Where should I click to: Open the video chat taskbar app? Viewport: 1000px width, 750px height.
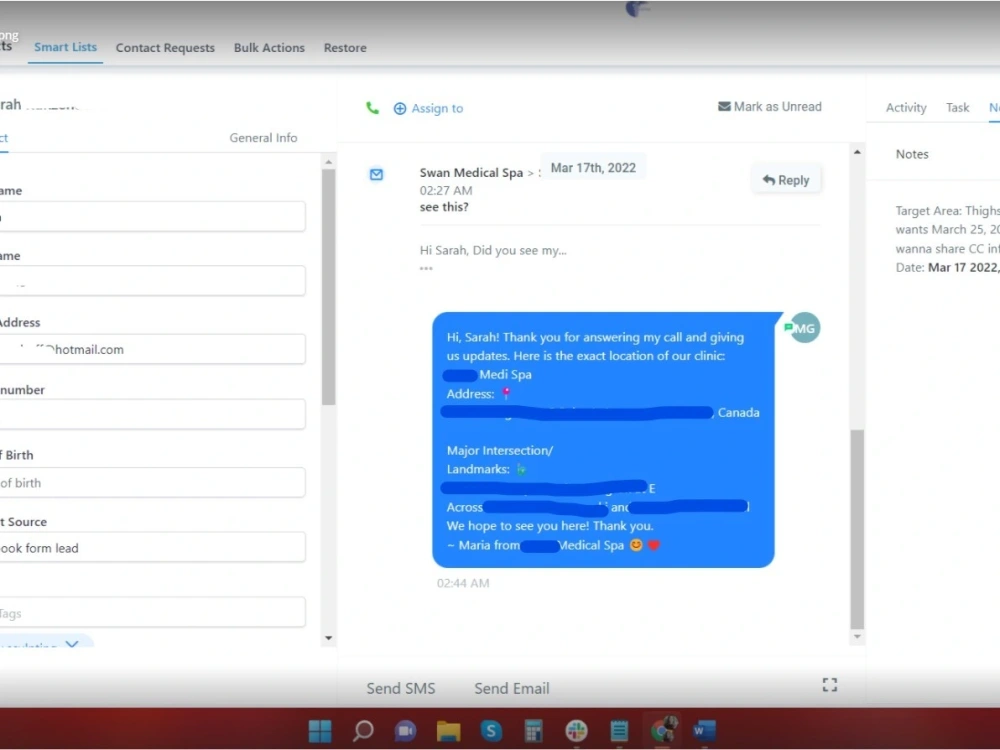point(406,731)
